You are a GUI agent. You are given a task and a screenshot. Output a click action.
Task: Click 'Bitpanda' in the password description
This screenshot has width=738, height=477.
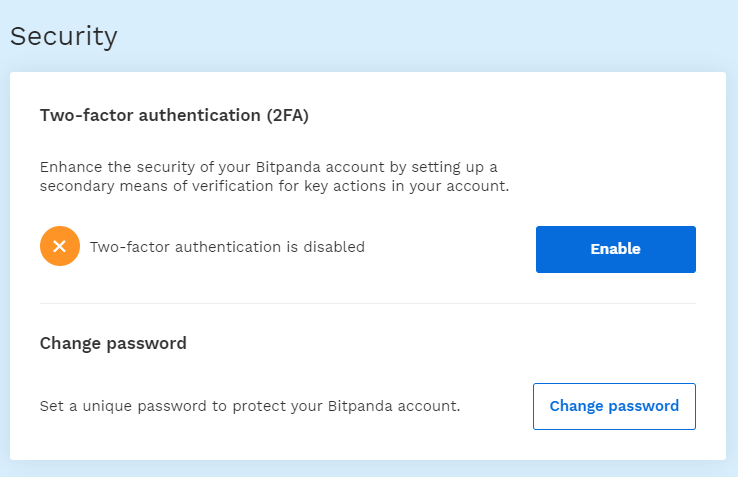[x=360, y=406]
